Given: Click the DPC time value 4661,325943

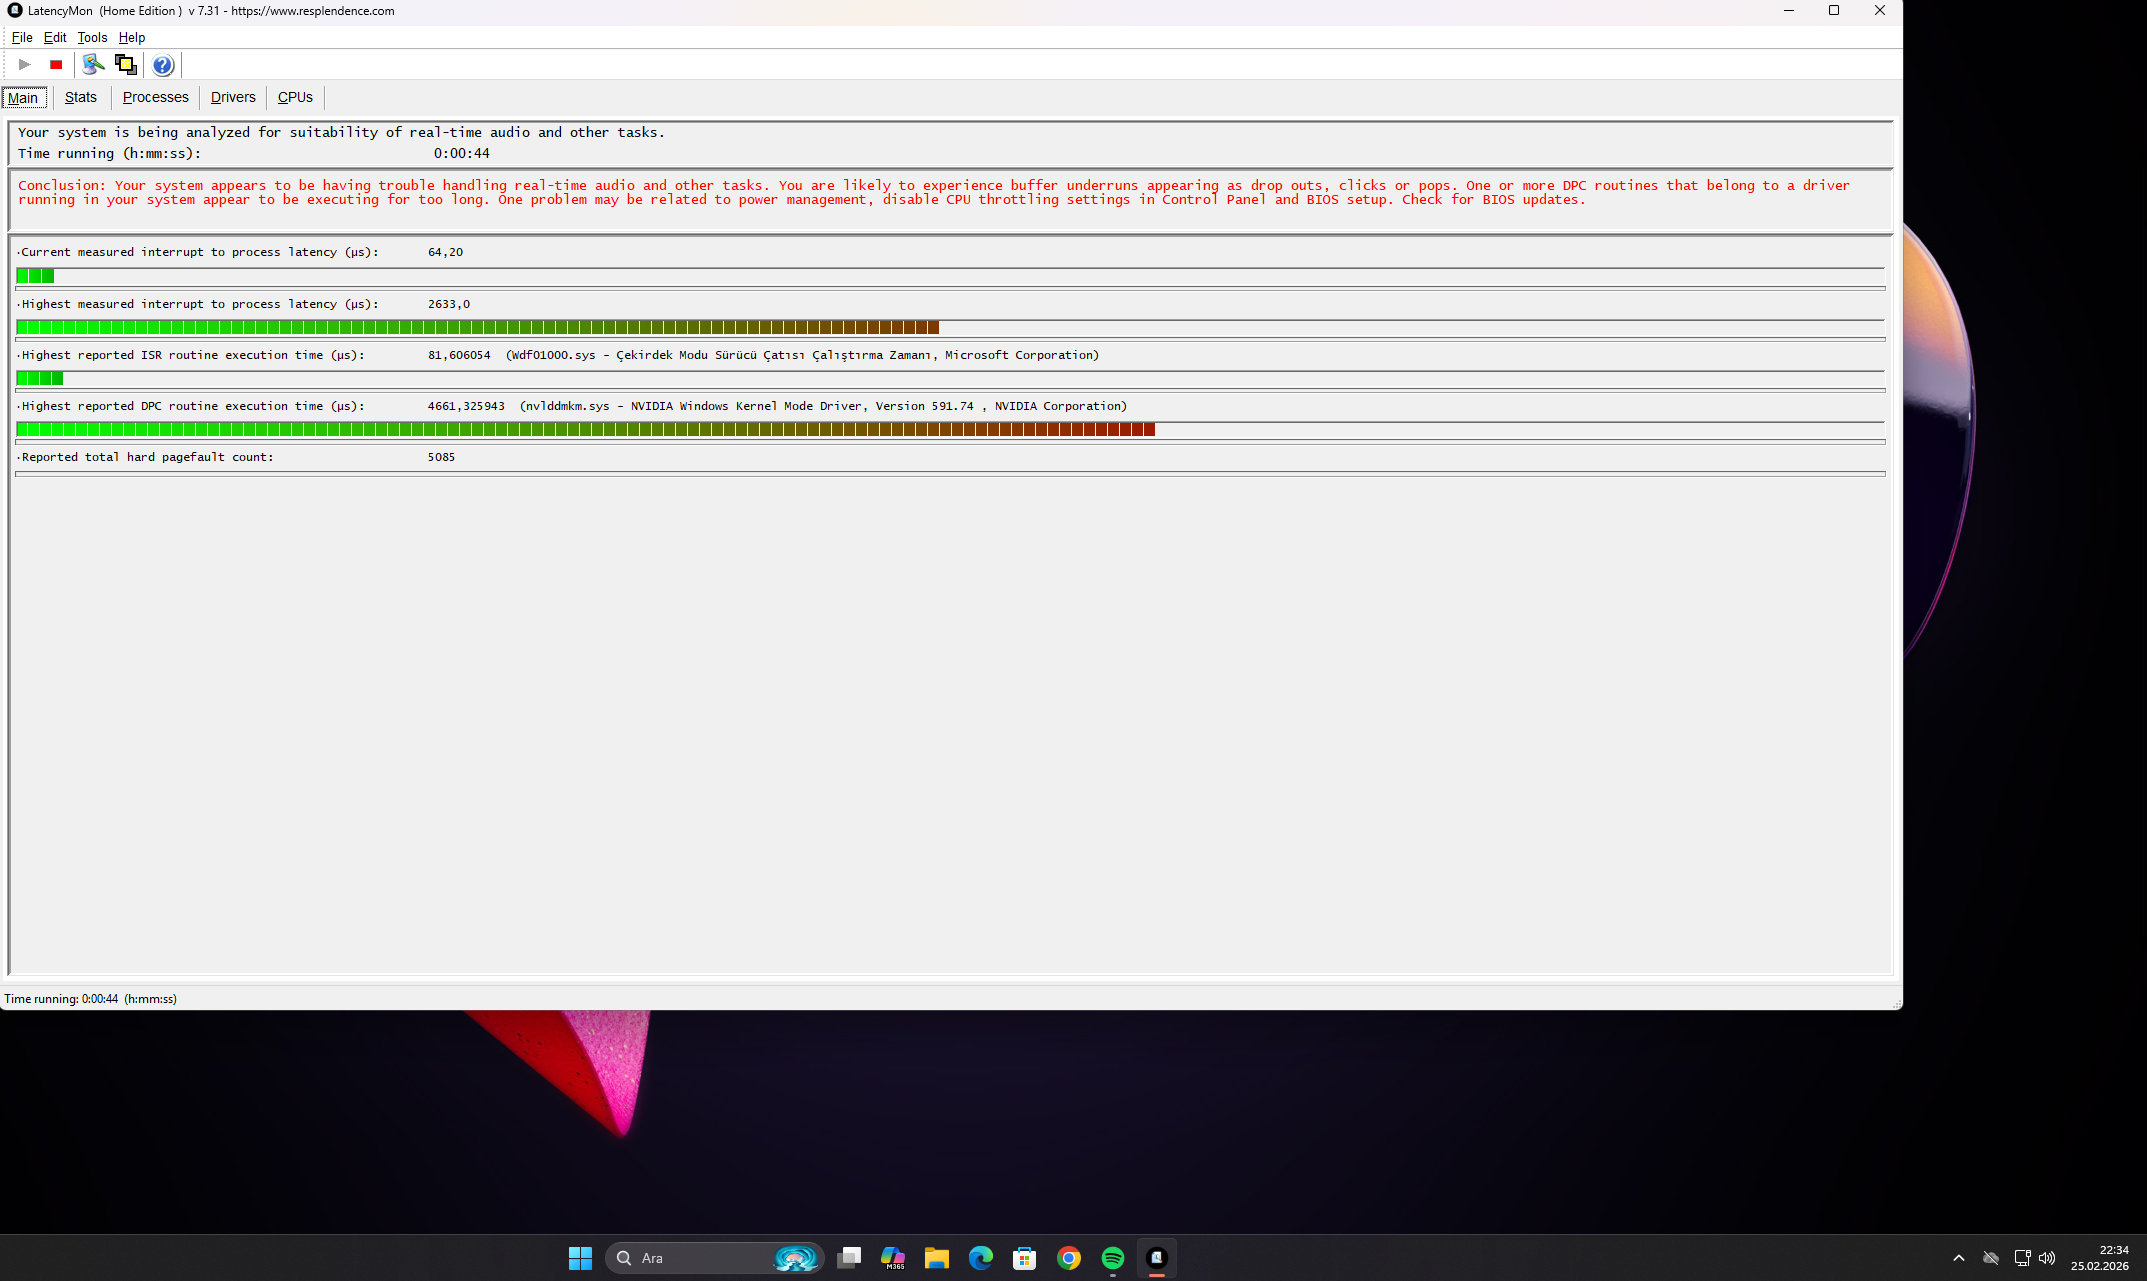Looking at the screenshot, I should point(466,406).
